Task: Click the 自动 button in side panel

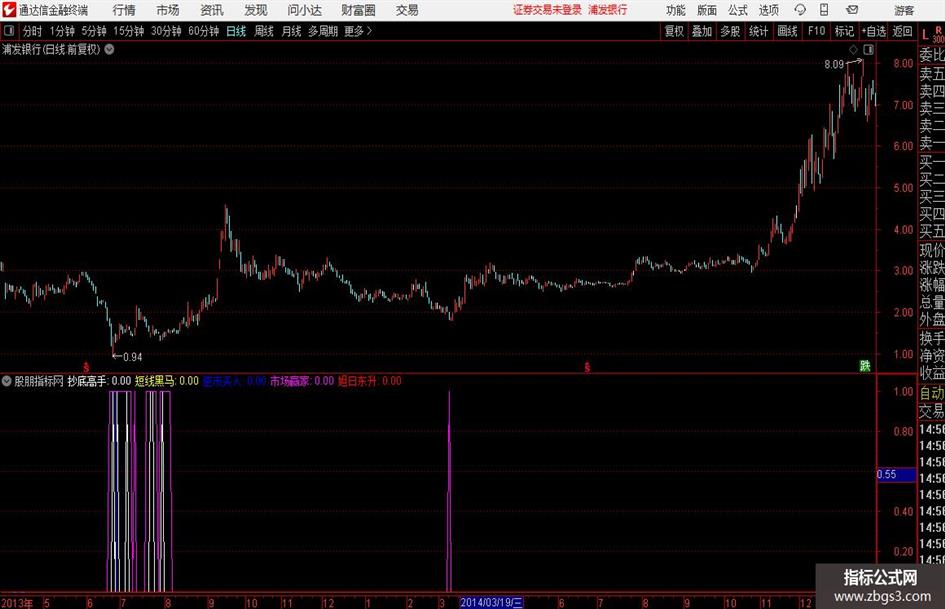Action: pyautogui.click(x=932, y=393)
